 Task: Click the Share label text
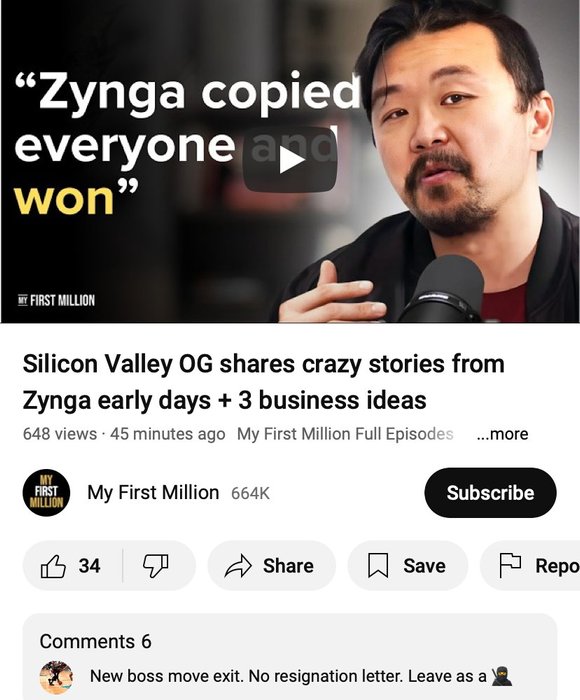pos(288,566)
